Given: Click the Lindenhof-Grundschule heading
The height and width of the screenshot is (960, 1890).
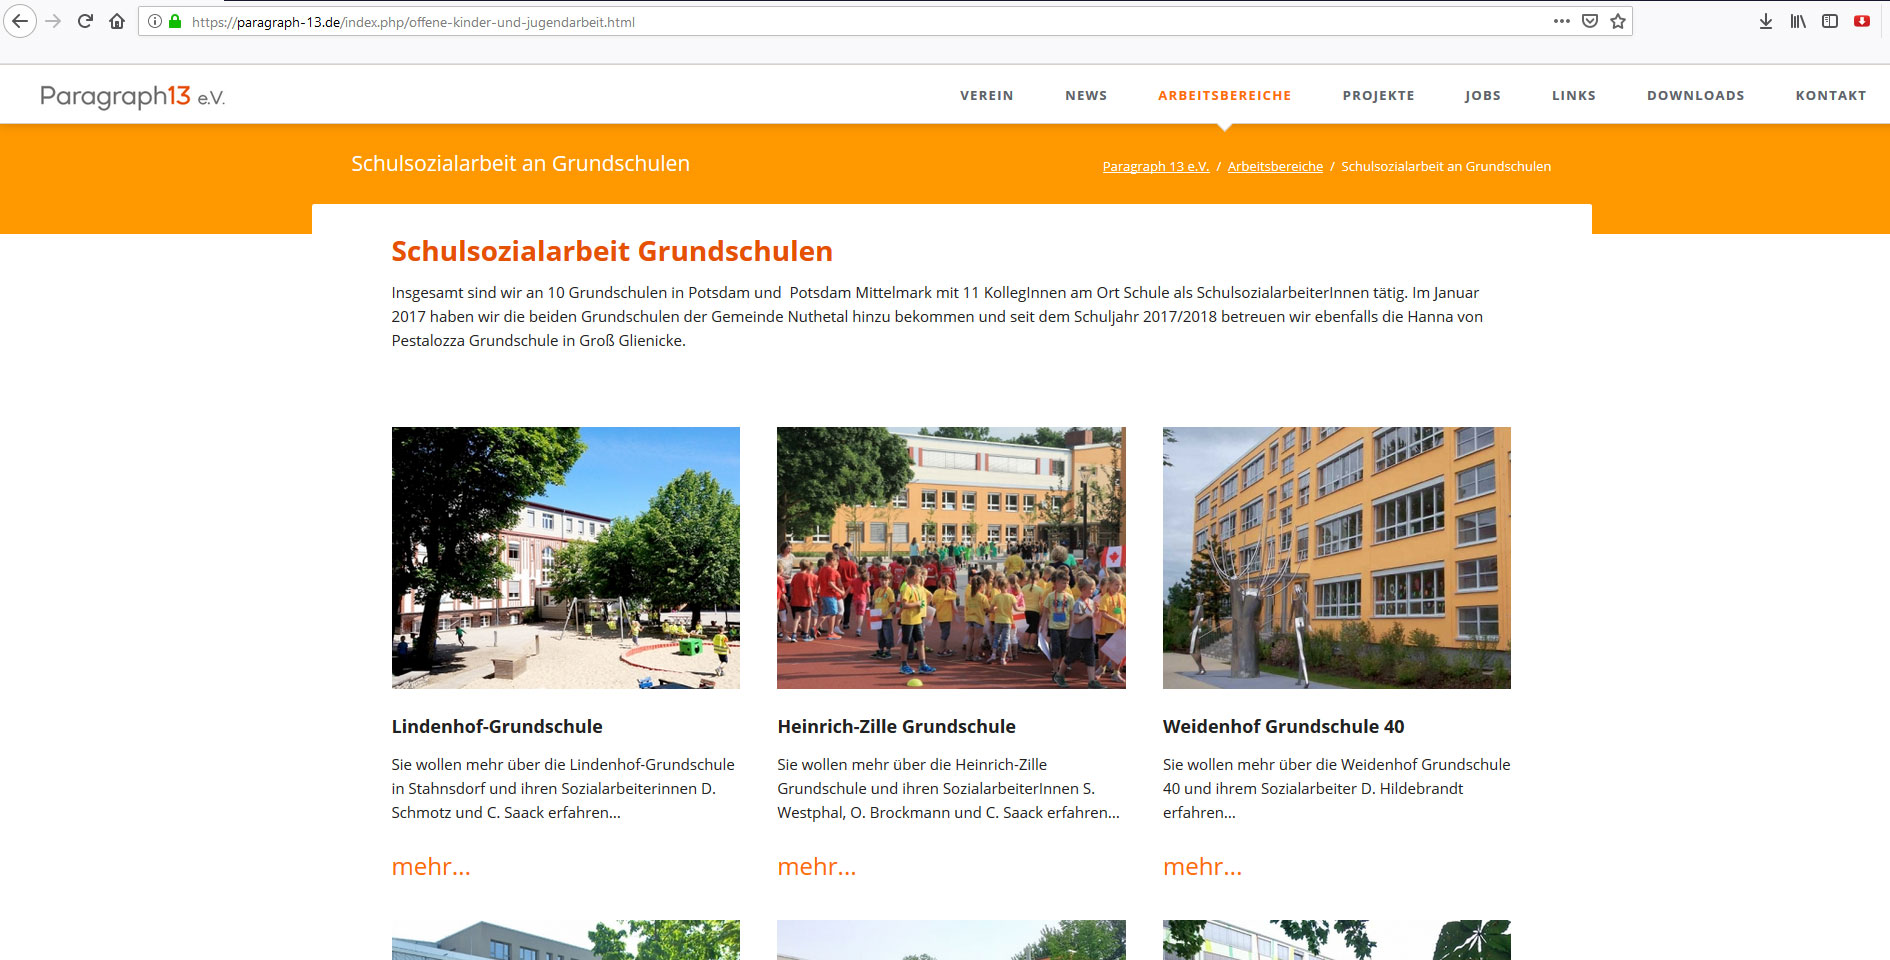Looking at the screenshot, I should 497,727.
